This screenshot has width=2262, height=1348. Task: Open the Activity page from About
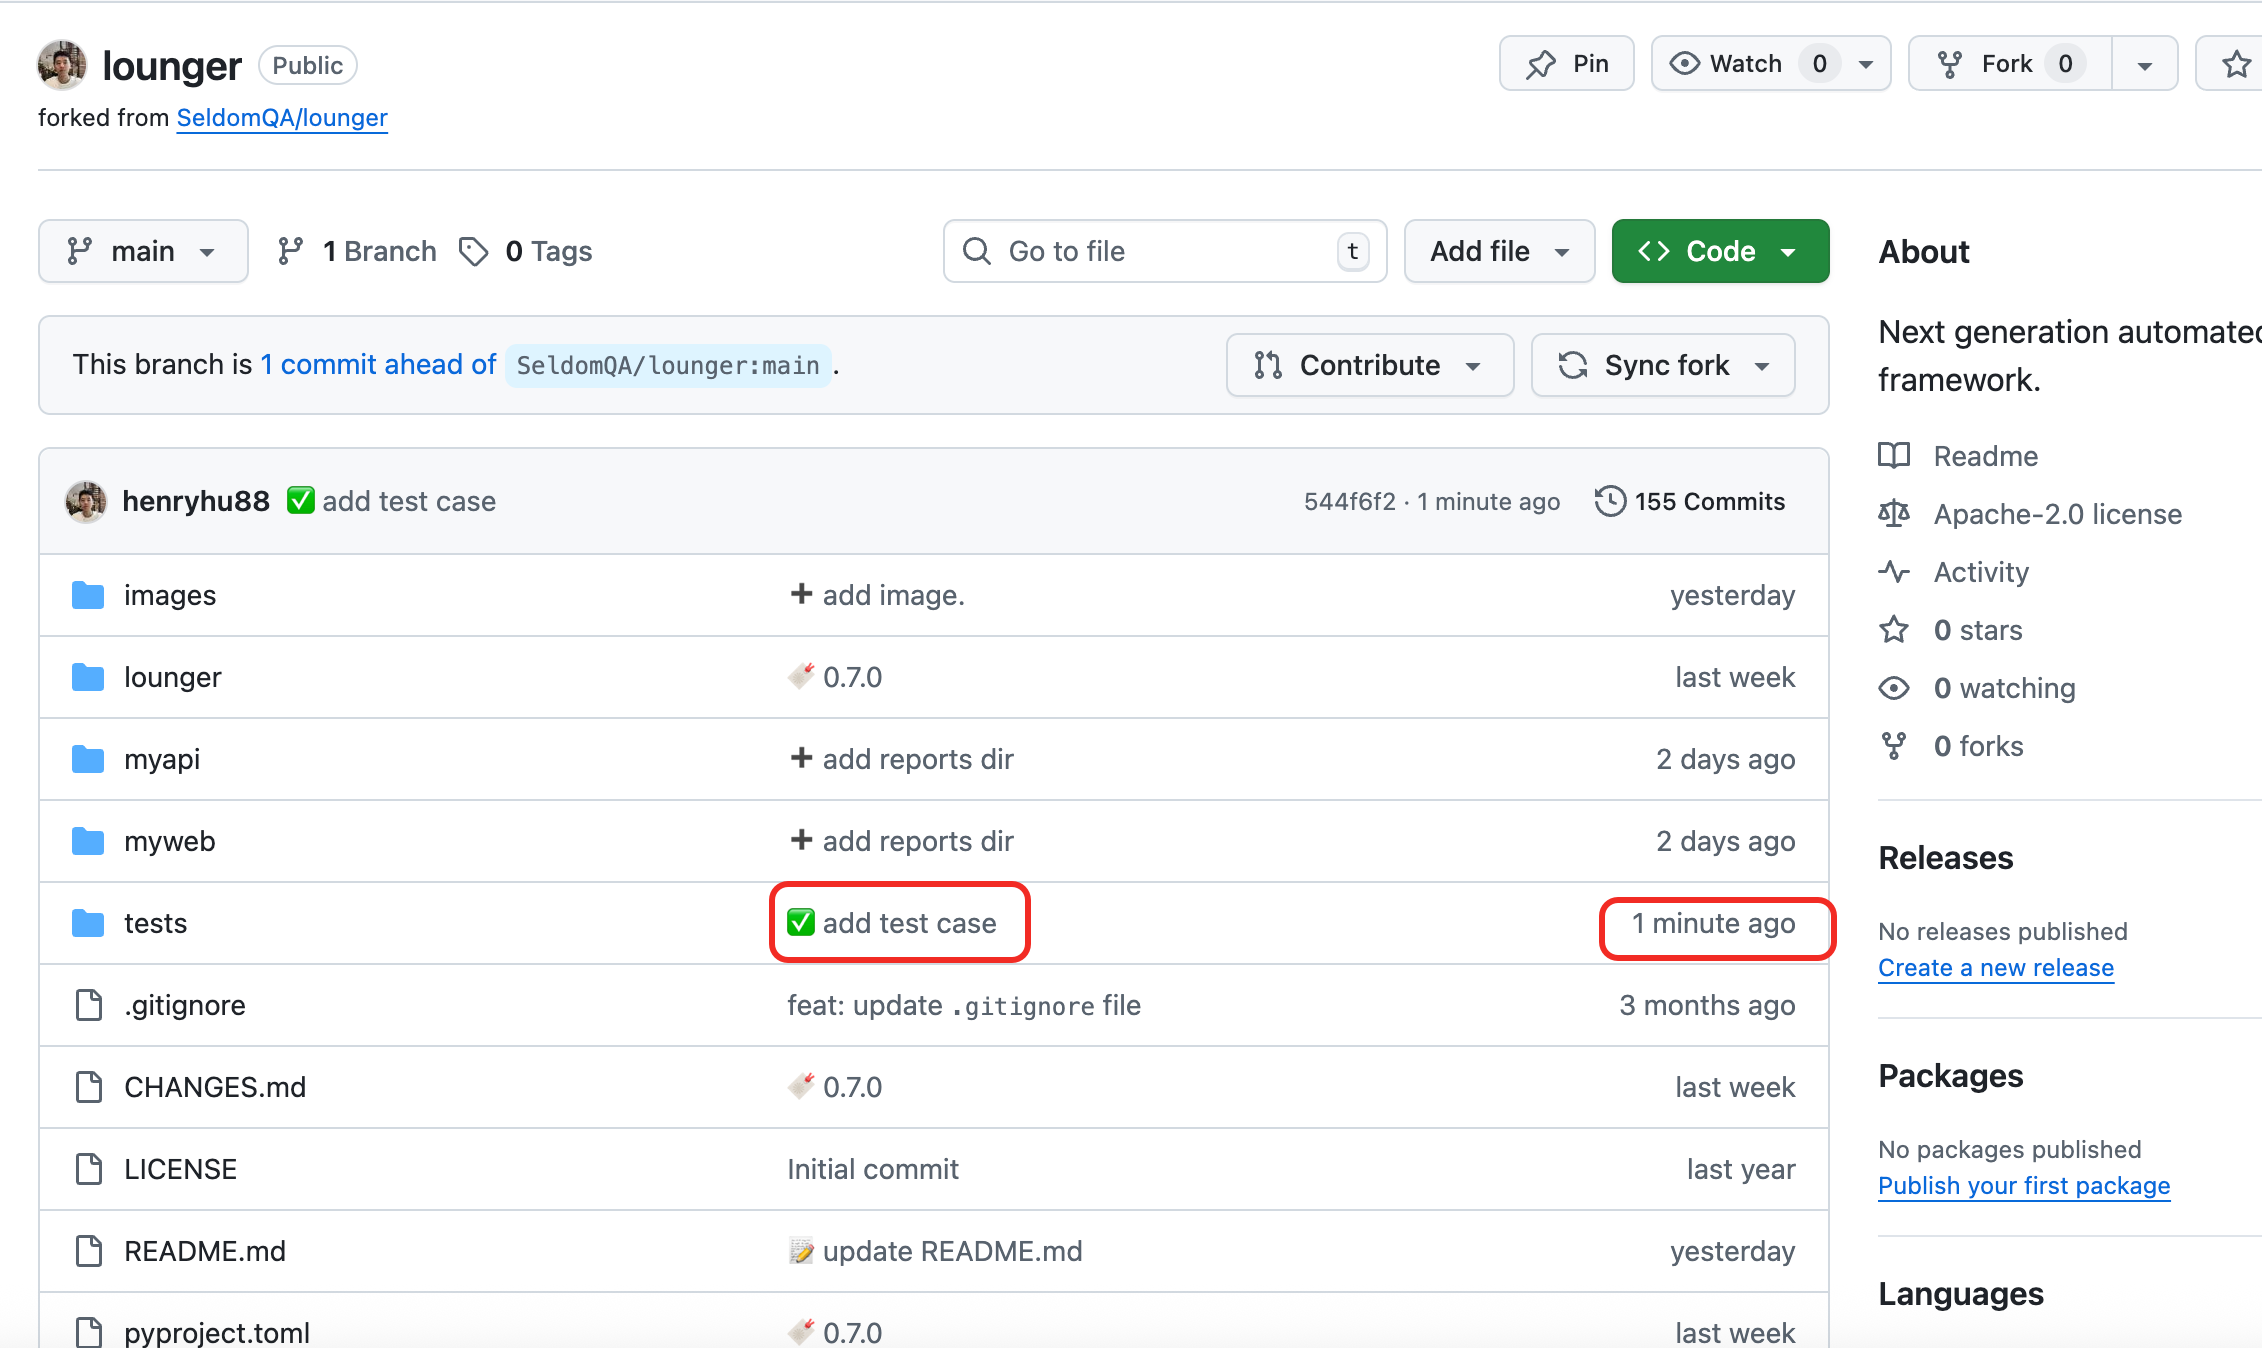pos(1980,572)
